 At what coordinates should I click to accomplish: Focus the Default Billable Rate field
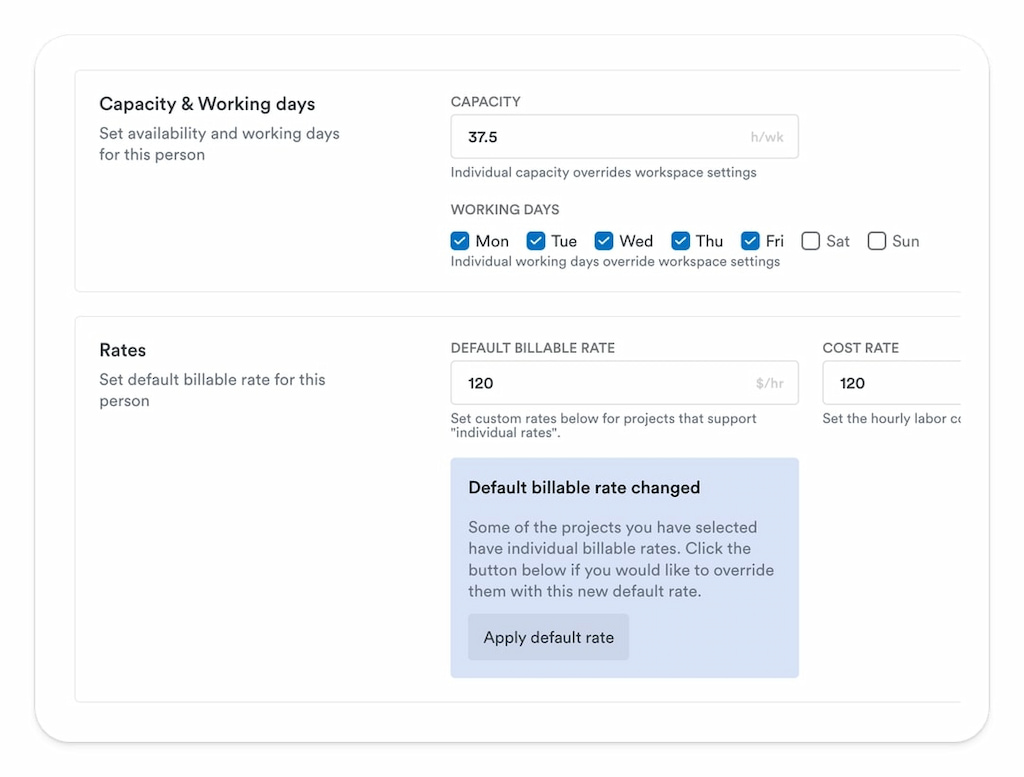pyautogui.click(x=624, y=383)
